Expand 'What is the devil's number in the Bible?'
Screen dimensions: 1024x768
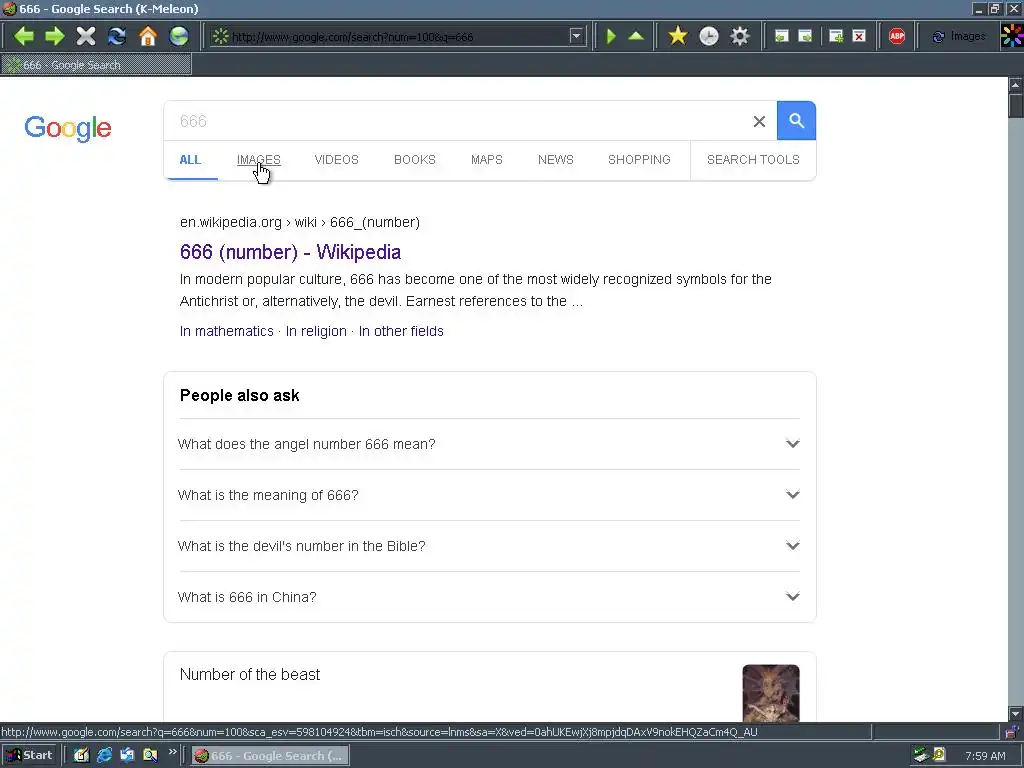click(x=489, y=546)
